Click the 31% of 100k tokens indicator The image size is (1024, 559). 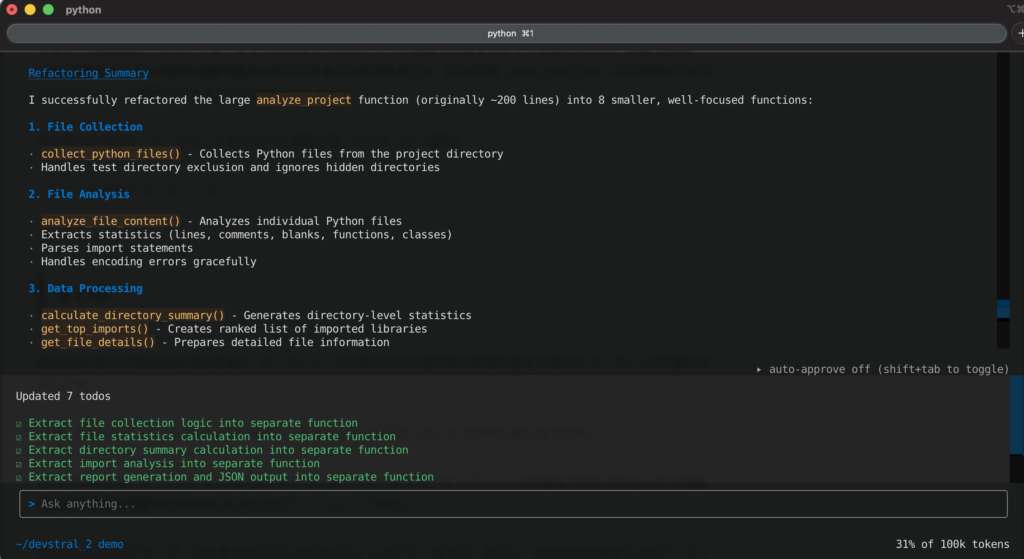pyautogui.click(x=953, y=544)
